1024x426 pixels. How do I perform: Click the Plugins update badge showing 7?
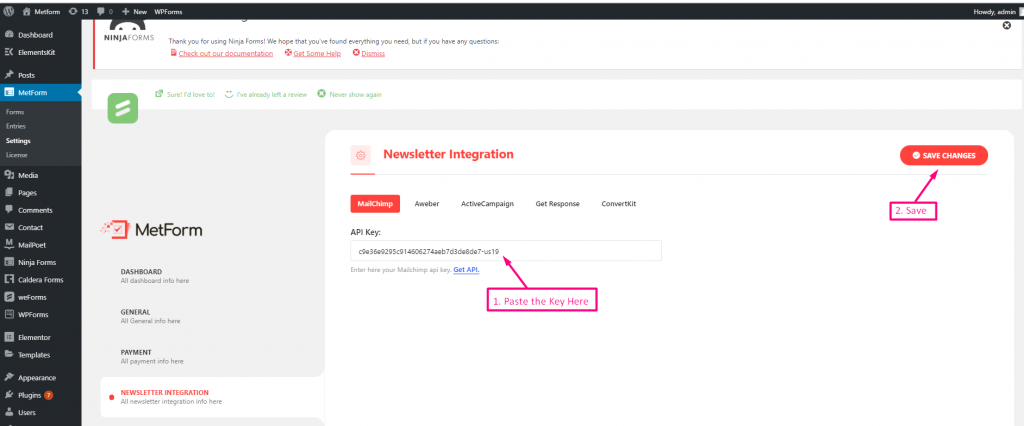click(x=49, y=395)
